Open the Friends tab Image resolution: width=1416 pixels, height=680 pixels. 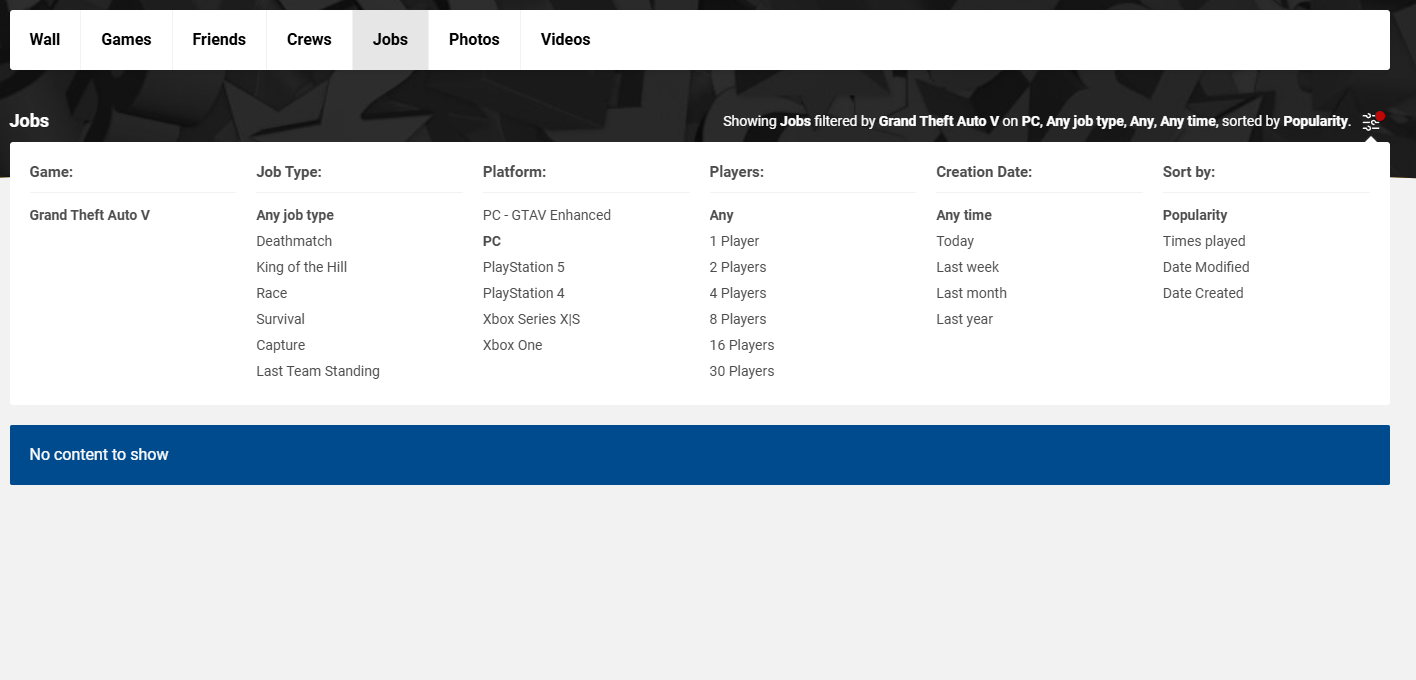tap(219, 40)
